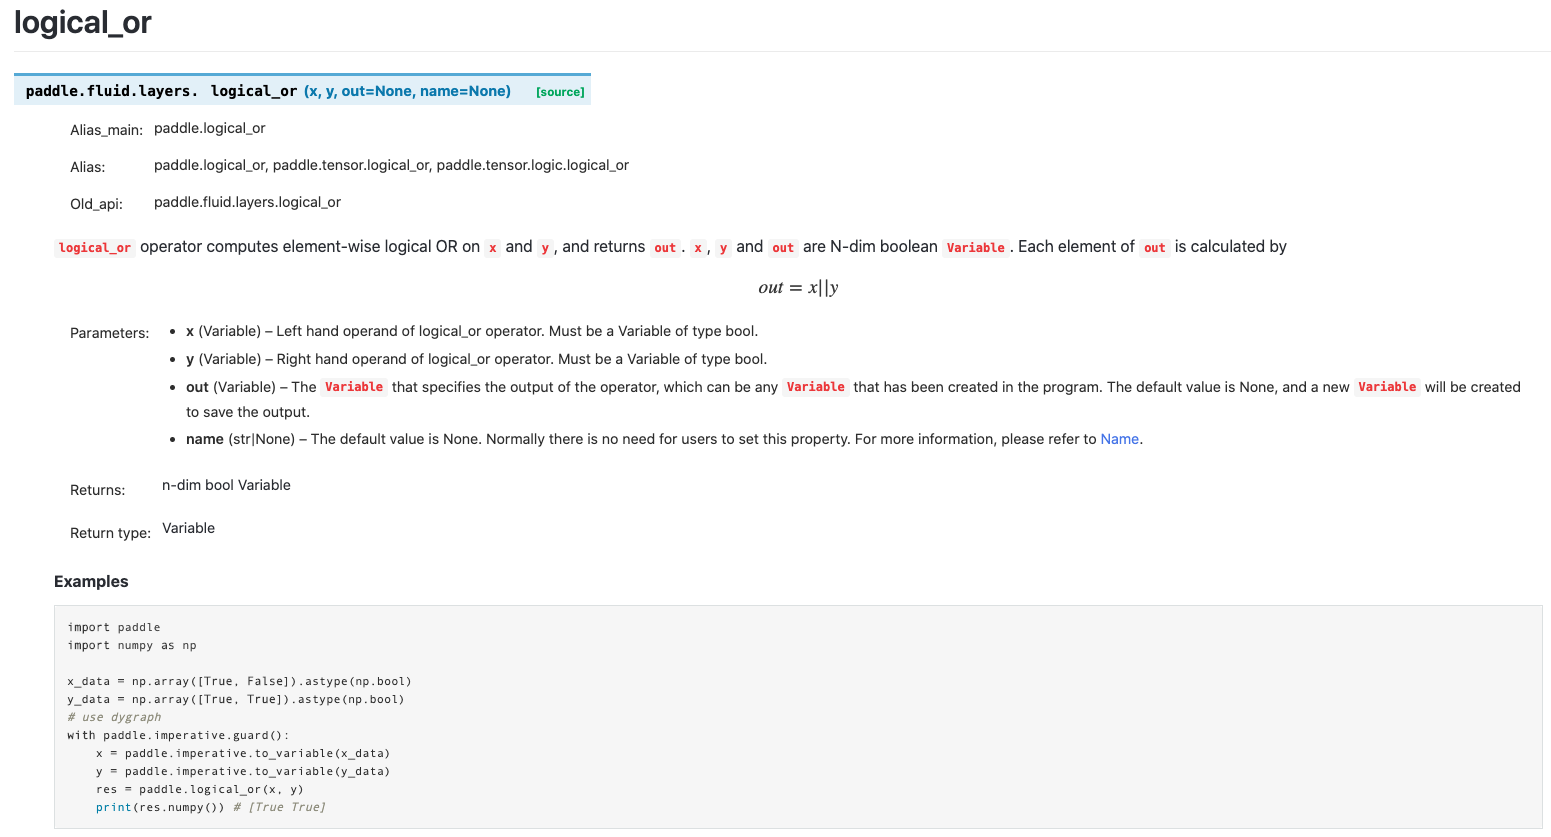Click the Parameters: field label
Viewport: 1551px width, 837px height.
109,333
